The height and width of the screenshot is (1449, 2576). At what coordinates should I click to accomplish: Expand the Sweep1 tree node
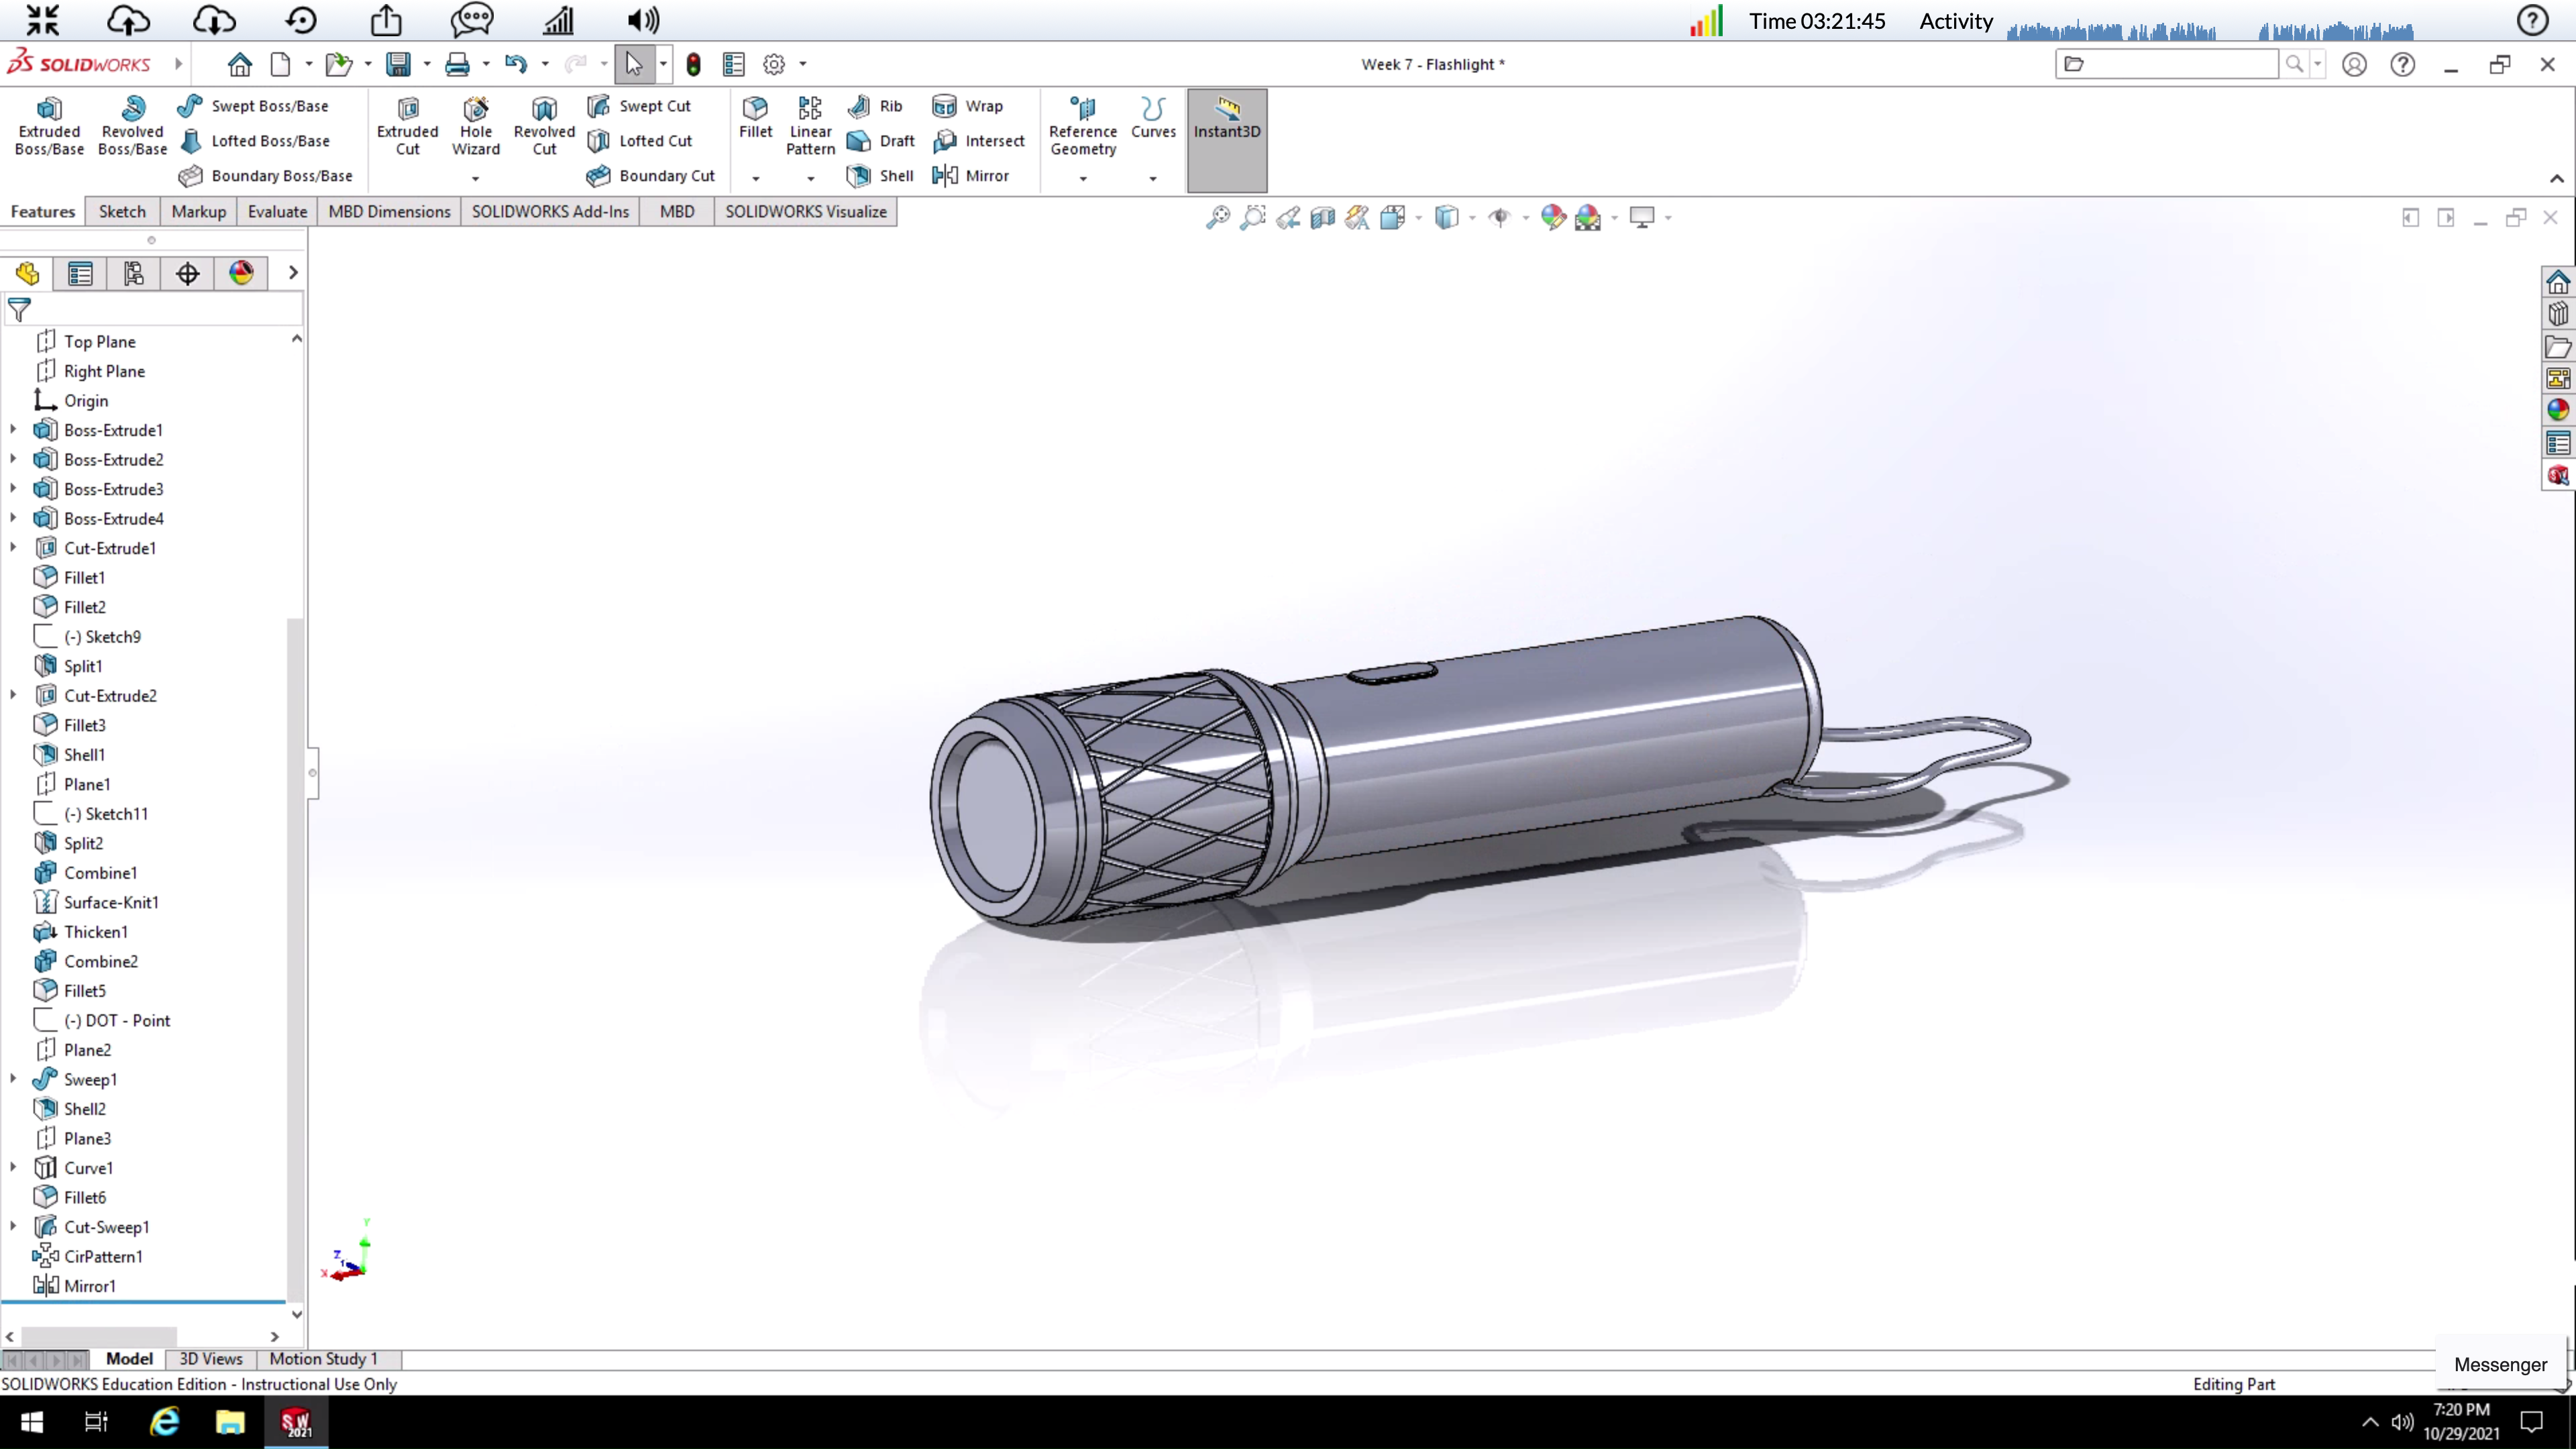tap(13, 1079)
